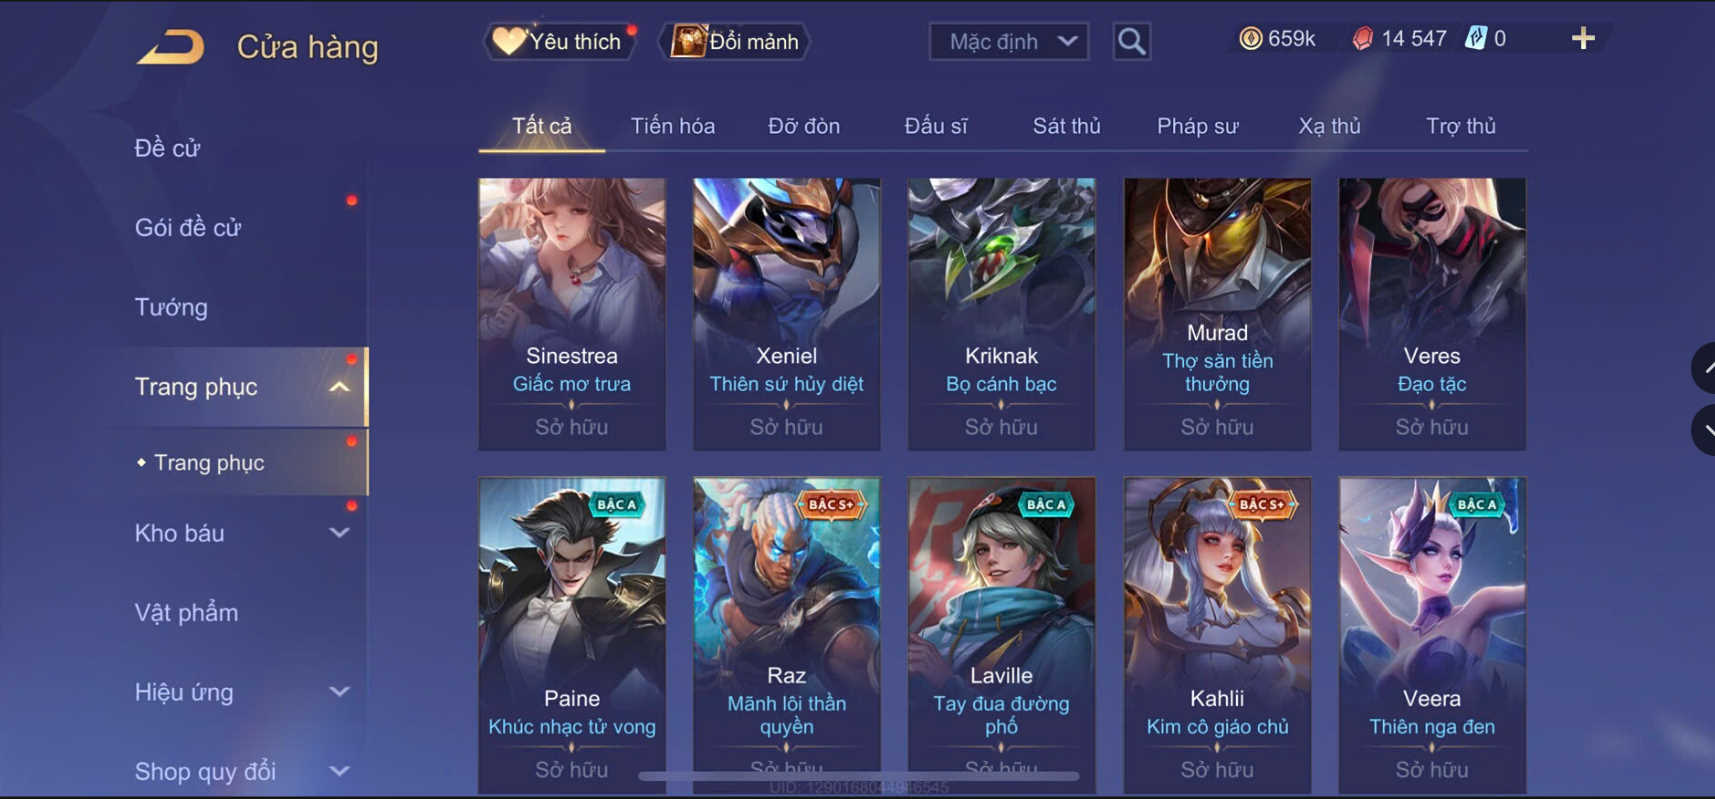Expand the Kho báu sidebar section

340,533
